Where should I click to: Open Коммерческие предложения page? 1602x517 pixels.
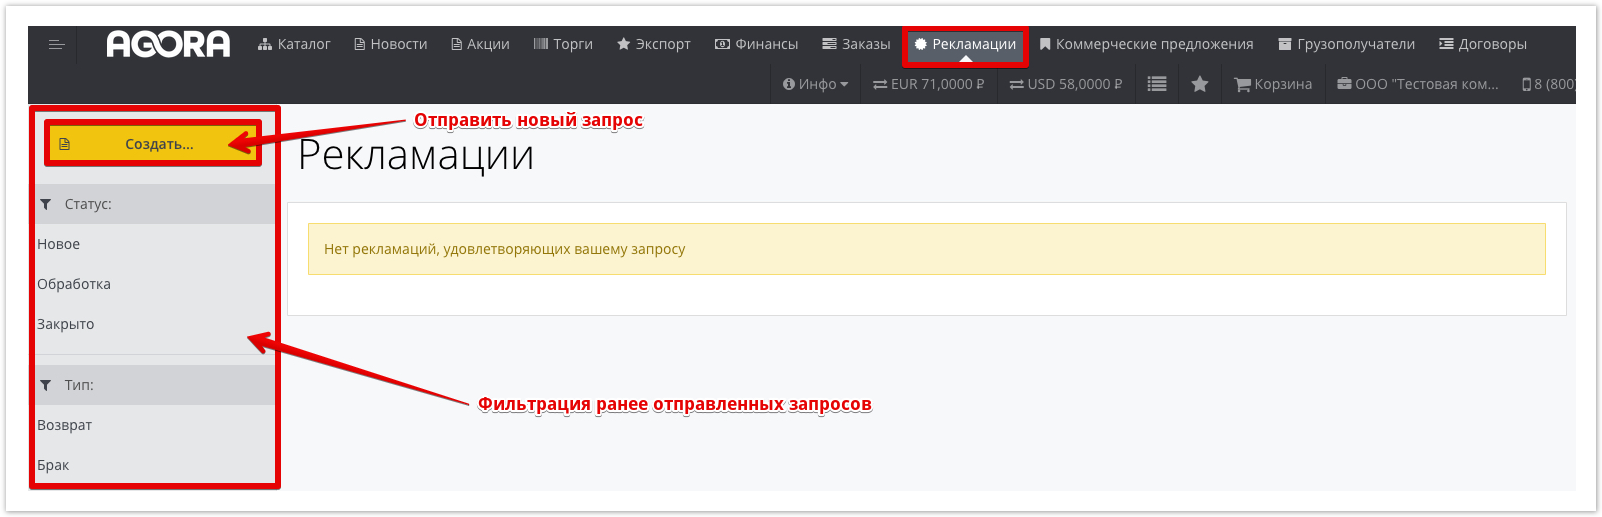[x=1146, y=44]
